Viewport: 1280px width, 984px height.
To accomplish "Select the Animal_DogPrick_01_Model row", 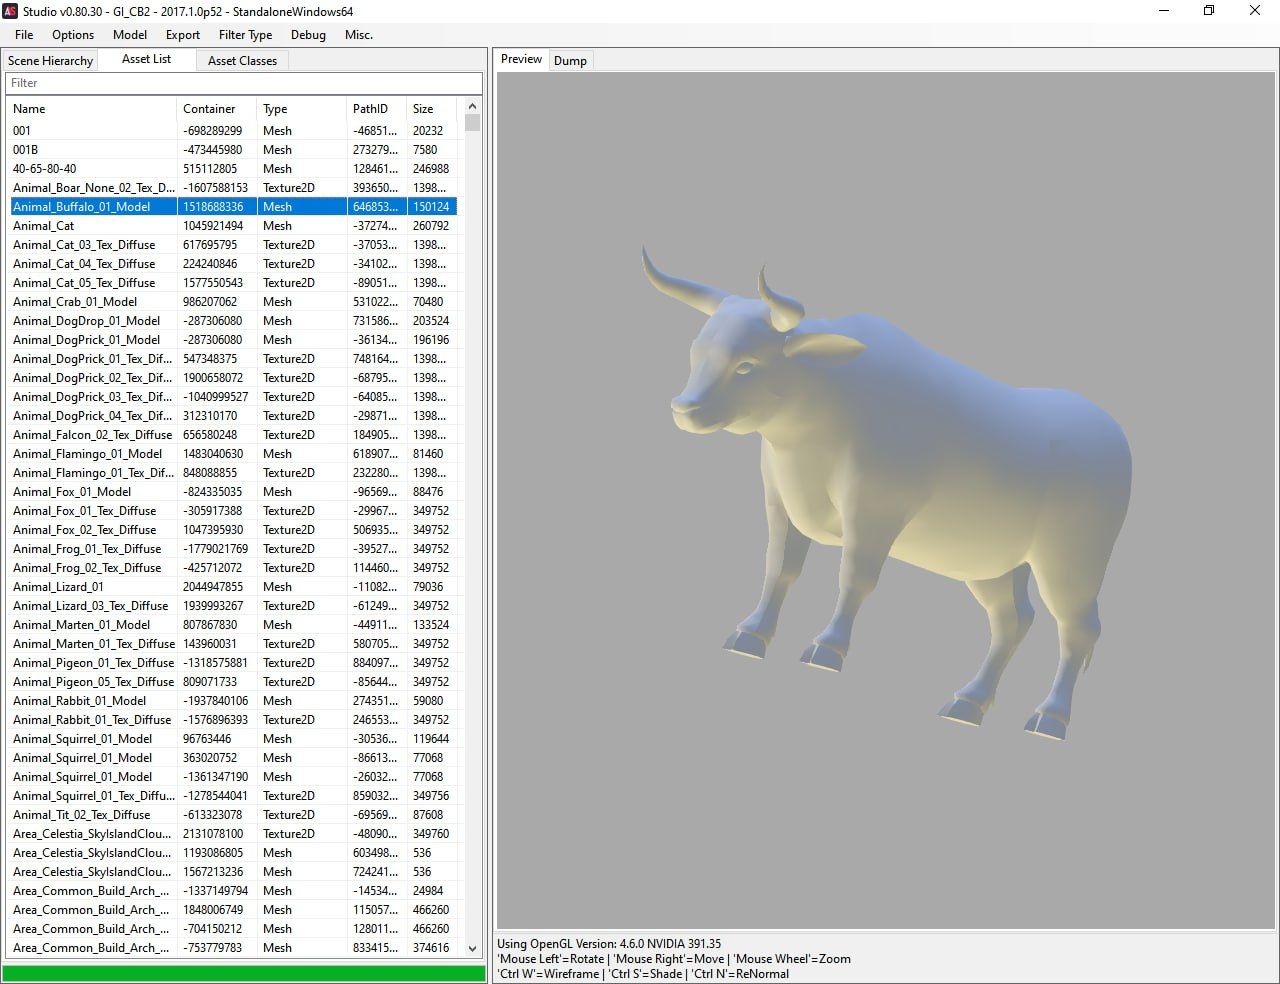I will tap(233, 340).
